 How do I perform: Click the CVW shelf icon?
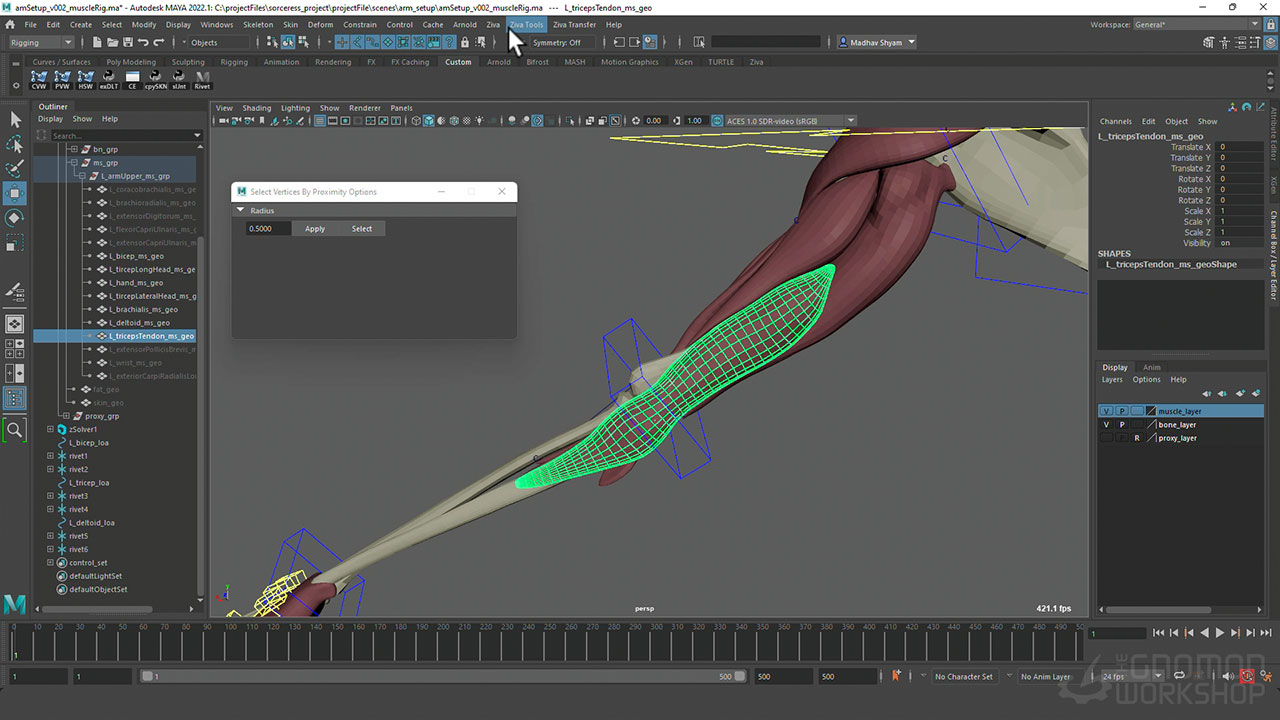39,80
